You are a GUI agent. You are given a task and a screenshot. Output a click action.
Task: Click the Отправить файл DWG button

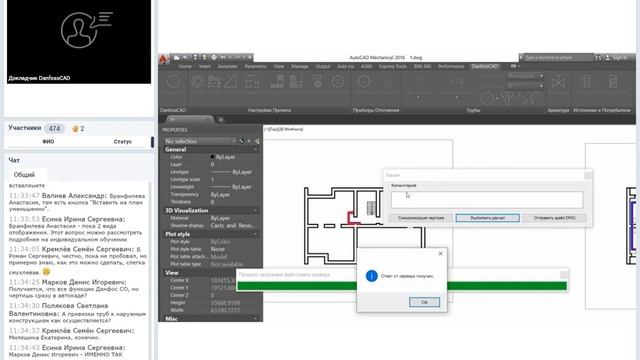554,218
